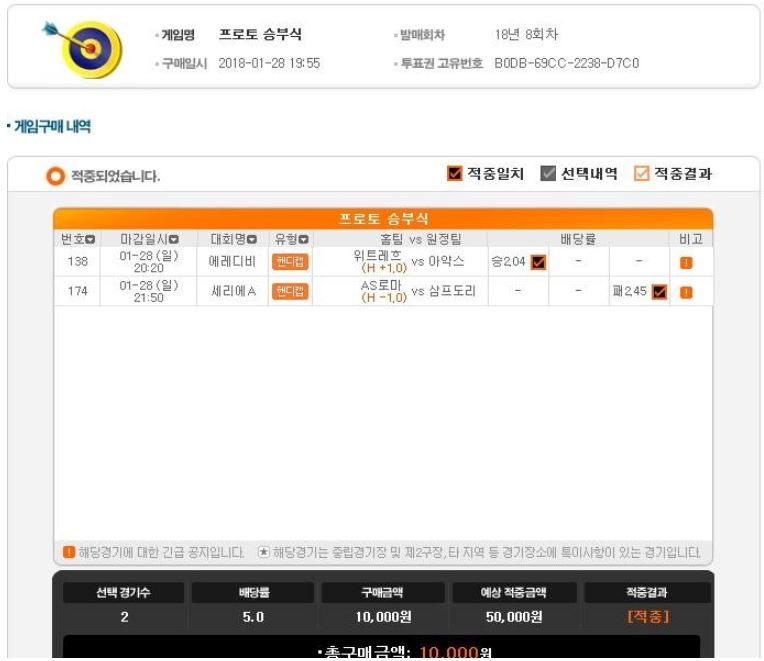764x661 pixels.
Task: Toggle the 승 2.04 checkbox
Action: pyautogui.click(x=538, y=262)
